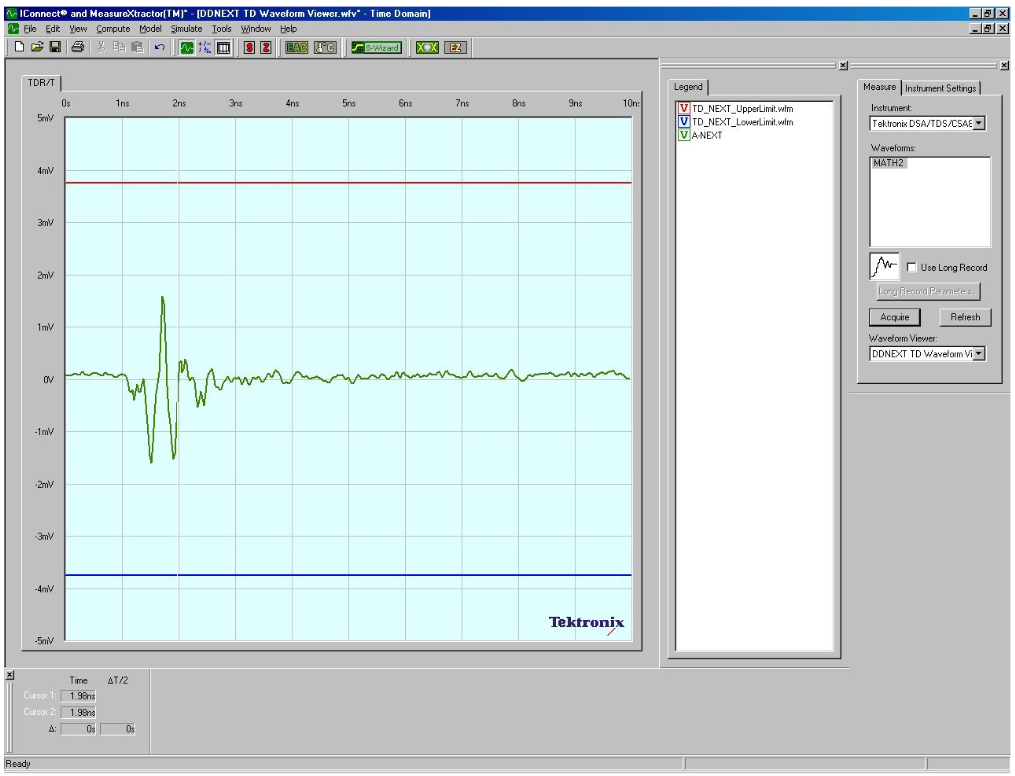Click the thermometer °C toolbar icon
Image resolution: width=1015 pixels, height=776 pixels.
coord(325,47)
